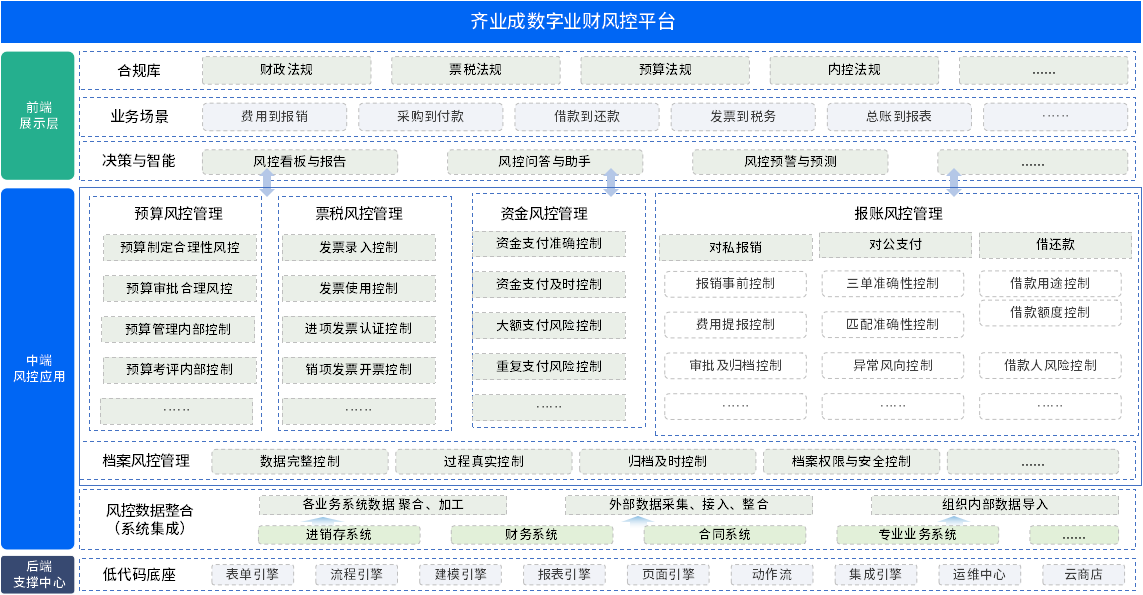This screenshot has height=595, width=1143.
Task: Click 销项发票开票控制 item
Action: (359, 370)
